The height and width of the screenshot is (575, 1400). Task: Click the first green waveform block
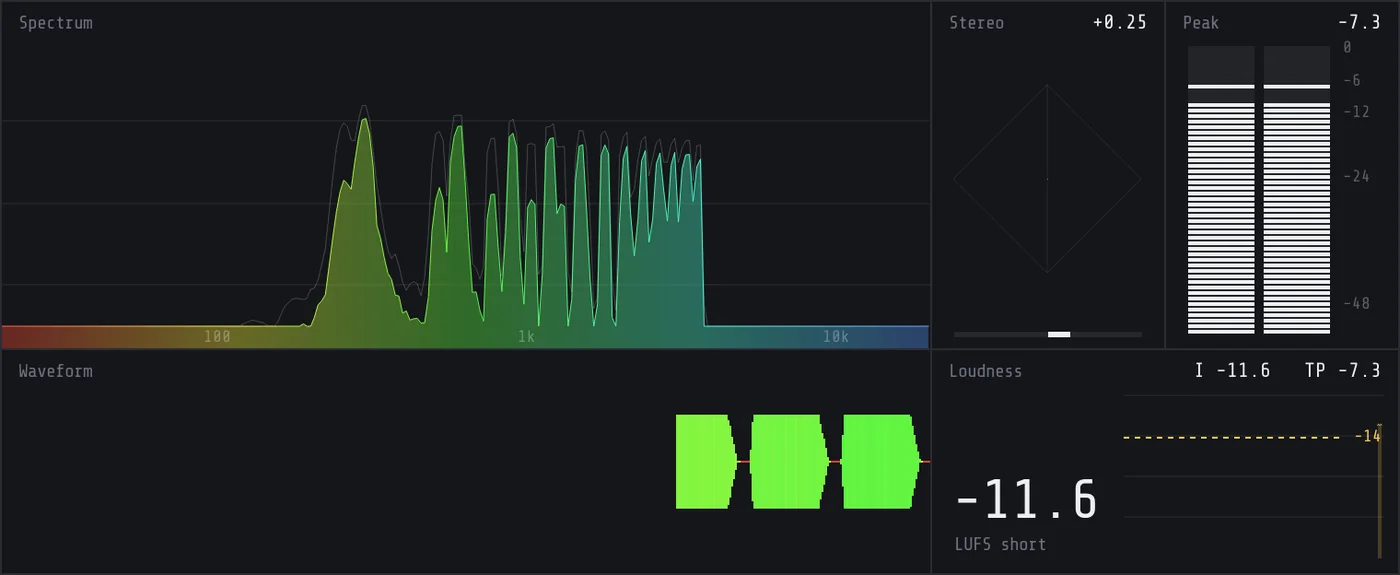(x=706, y=462)
